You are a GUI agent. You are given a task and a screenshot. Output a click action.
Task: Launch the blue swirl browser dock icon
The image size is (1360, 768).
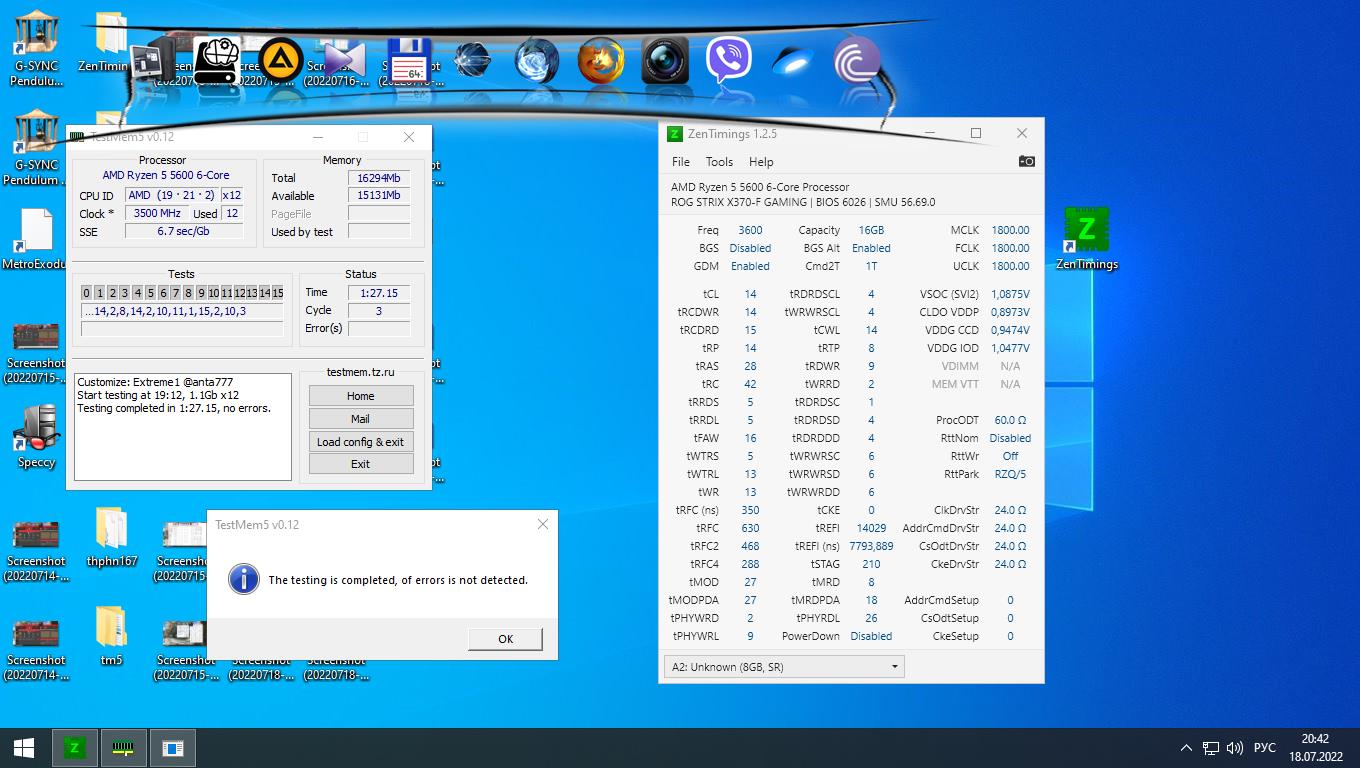pos(537,60)
